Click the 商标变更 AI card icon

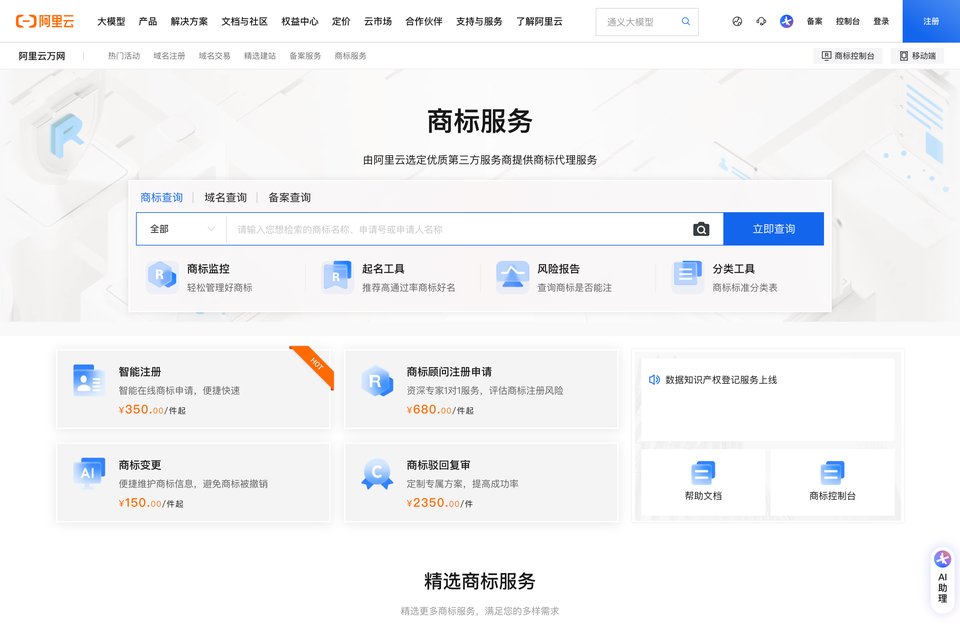tap(89, 473)
